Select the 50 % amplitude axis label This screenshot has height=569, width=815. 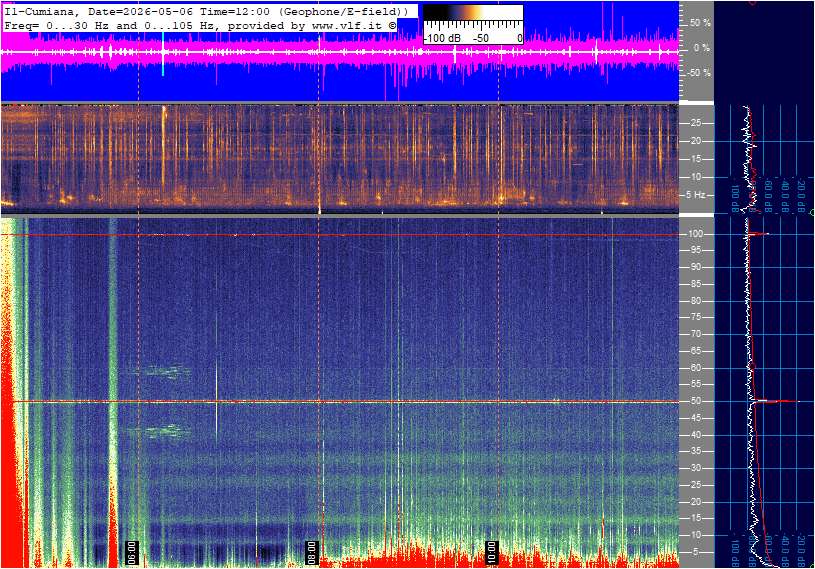700,23
